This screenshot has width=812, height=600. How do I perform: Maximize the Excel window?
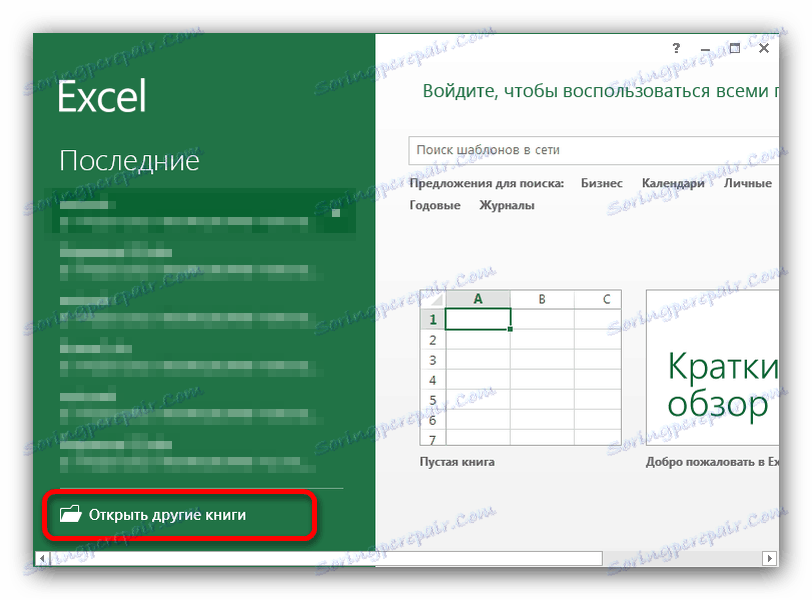[x=734, y=48]
